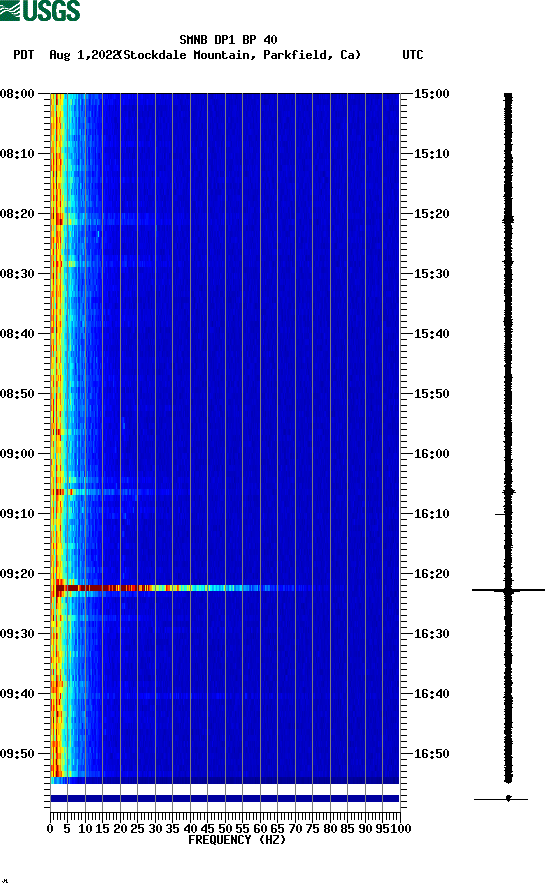Click the 0 Hz frequency axis label
Viewport: 552px width, 892px height.
(x=50, y=829)
